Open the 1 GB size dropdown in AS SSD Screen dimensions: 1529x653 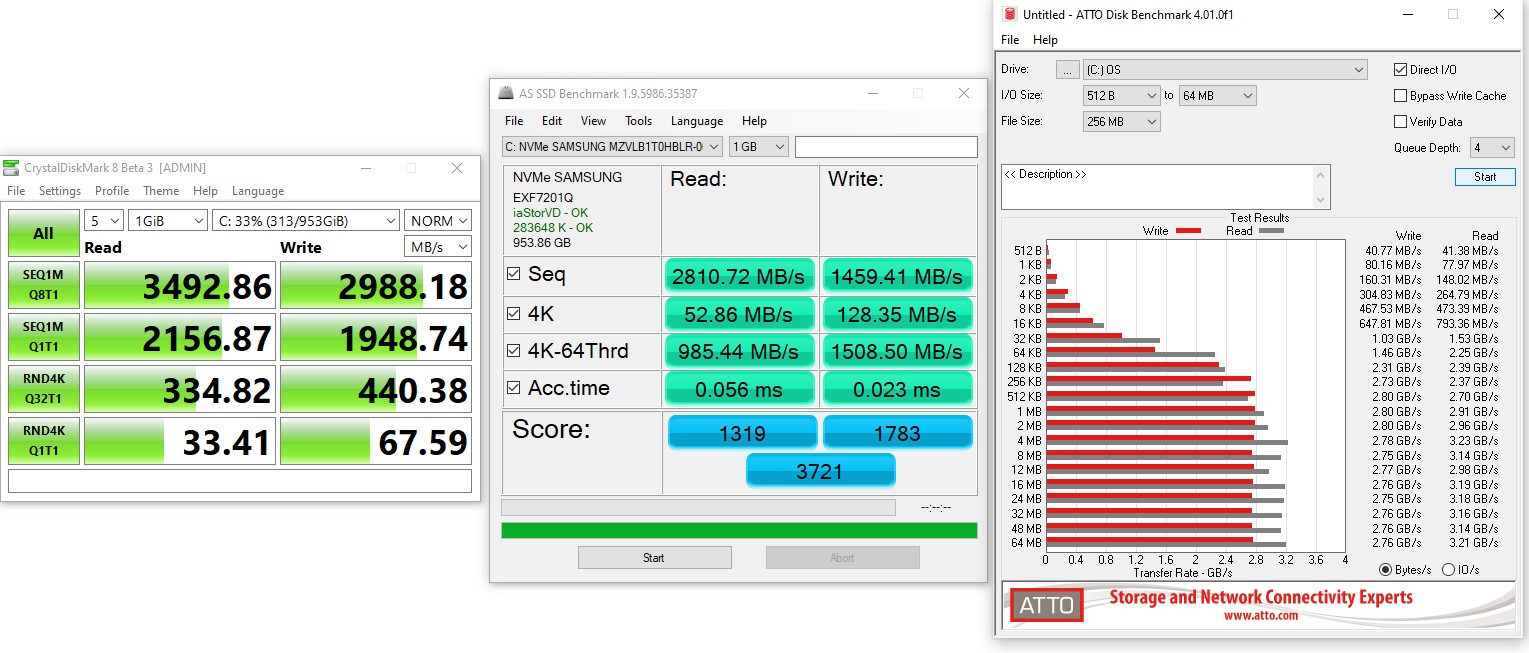pyautogui.click(x=759, y=147)
